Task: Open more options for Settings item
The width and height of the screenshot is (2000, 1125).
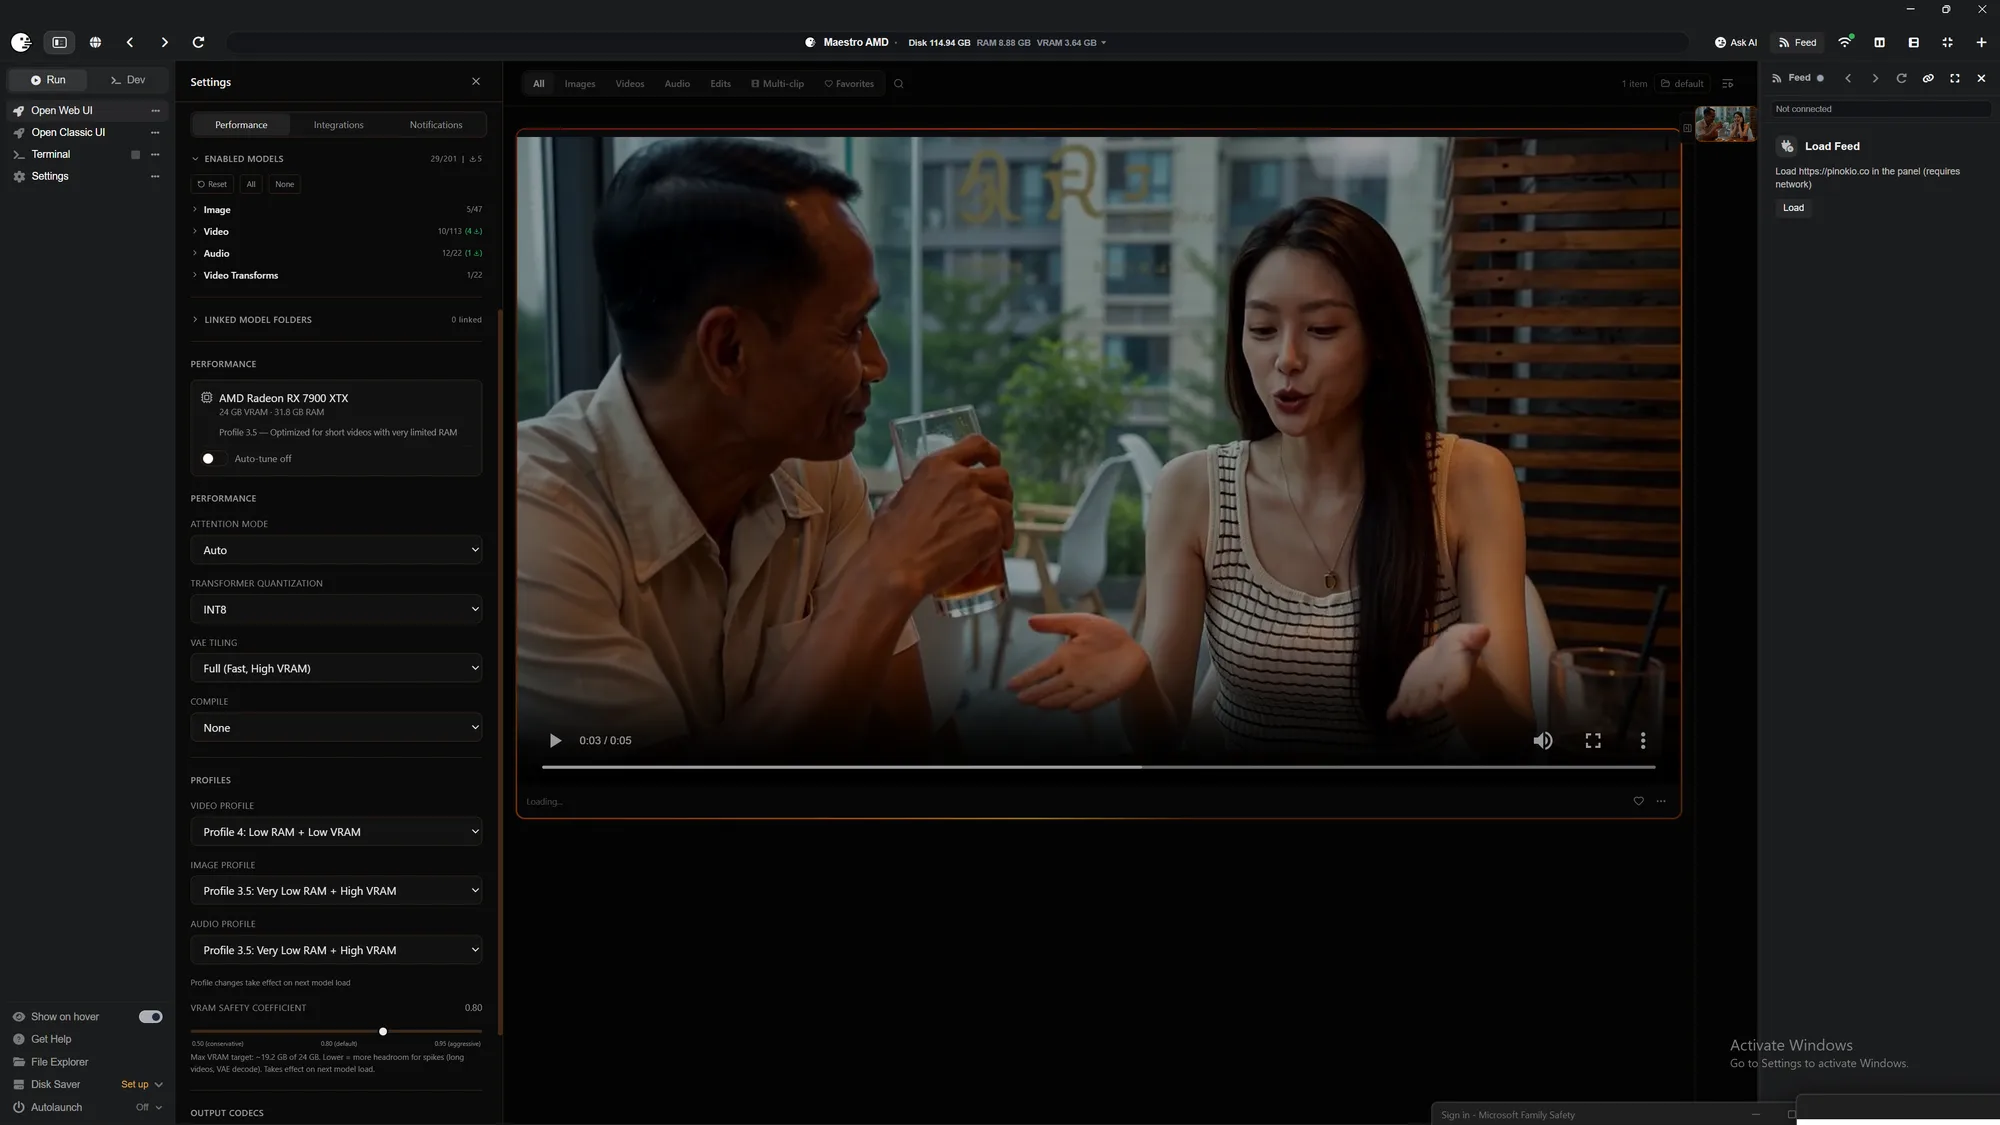Action: click(x=155, y=176)
